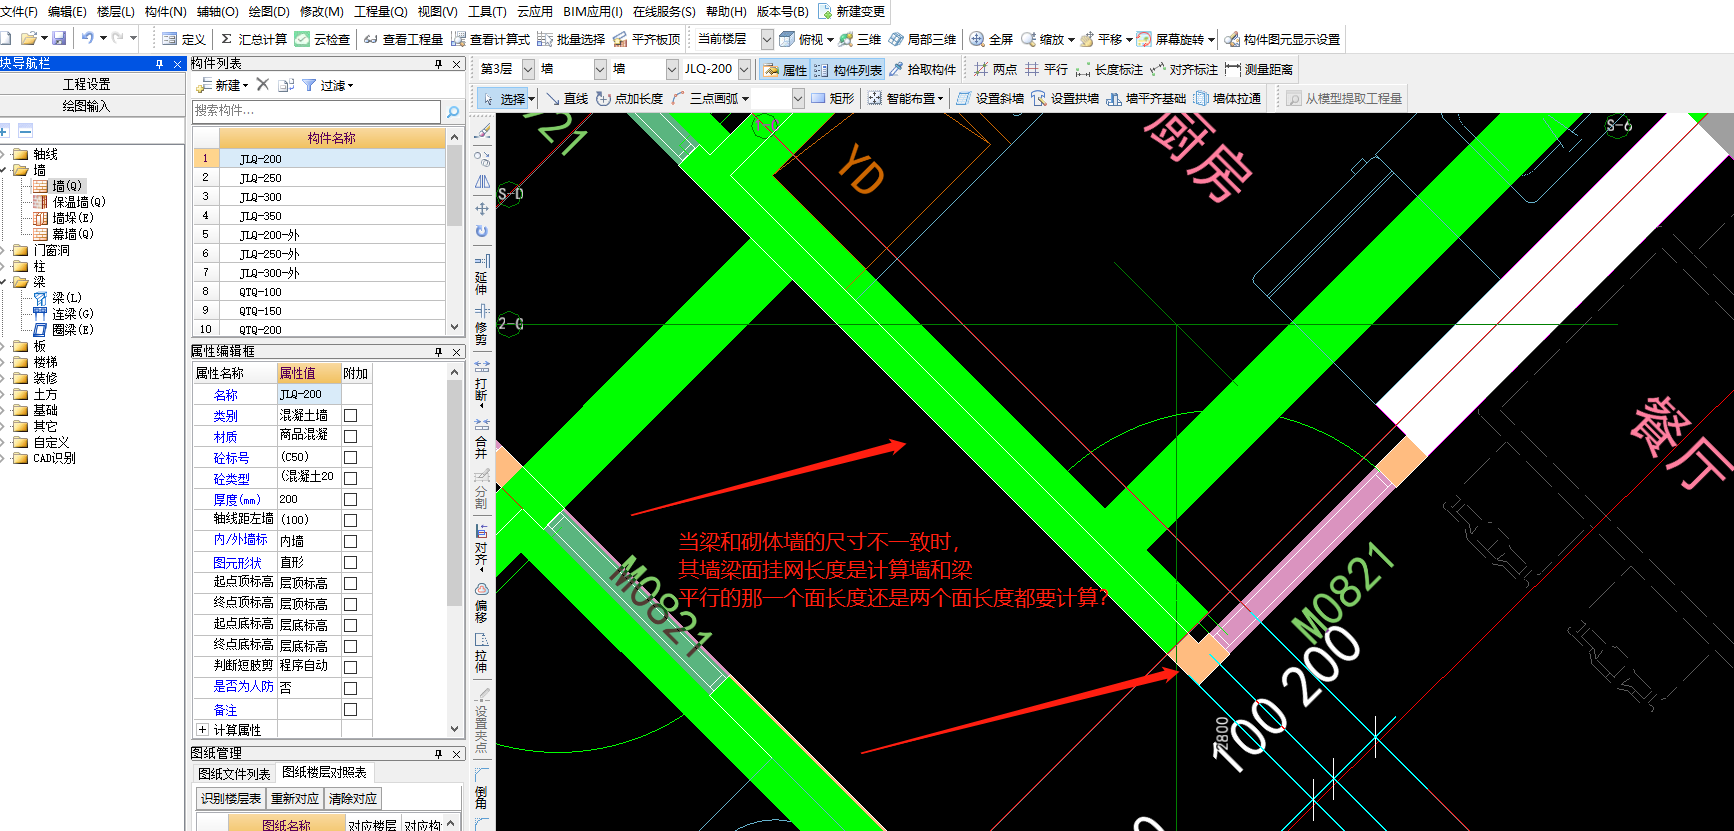Click 清除对应 button
Image resolution: width=1734 pixels, height=831 pixels.
point(352,798)
